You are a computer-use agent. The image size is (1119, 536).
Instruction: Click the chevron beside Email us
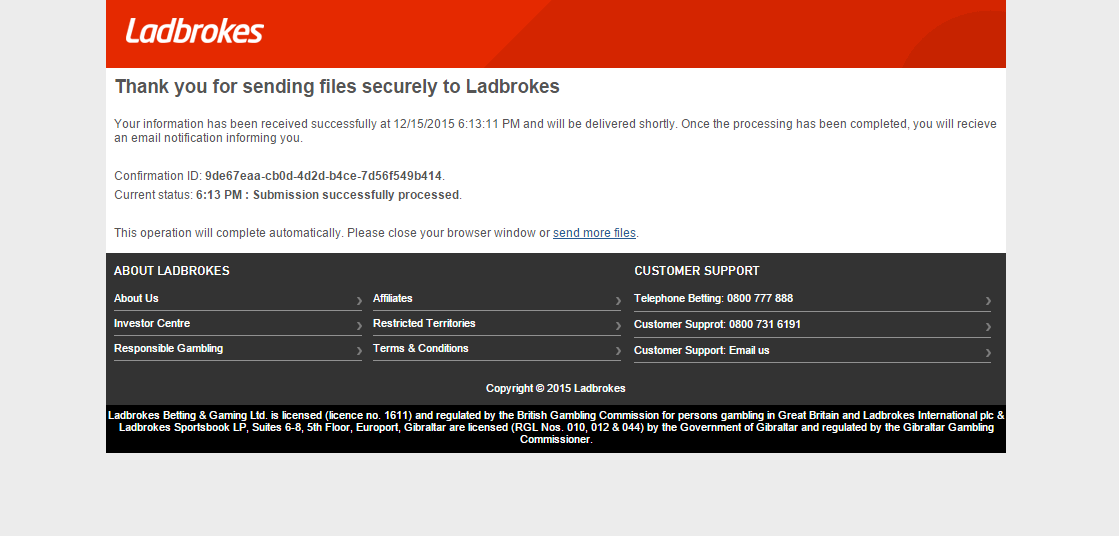(988, 352)
